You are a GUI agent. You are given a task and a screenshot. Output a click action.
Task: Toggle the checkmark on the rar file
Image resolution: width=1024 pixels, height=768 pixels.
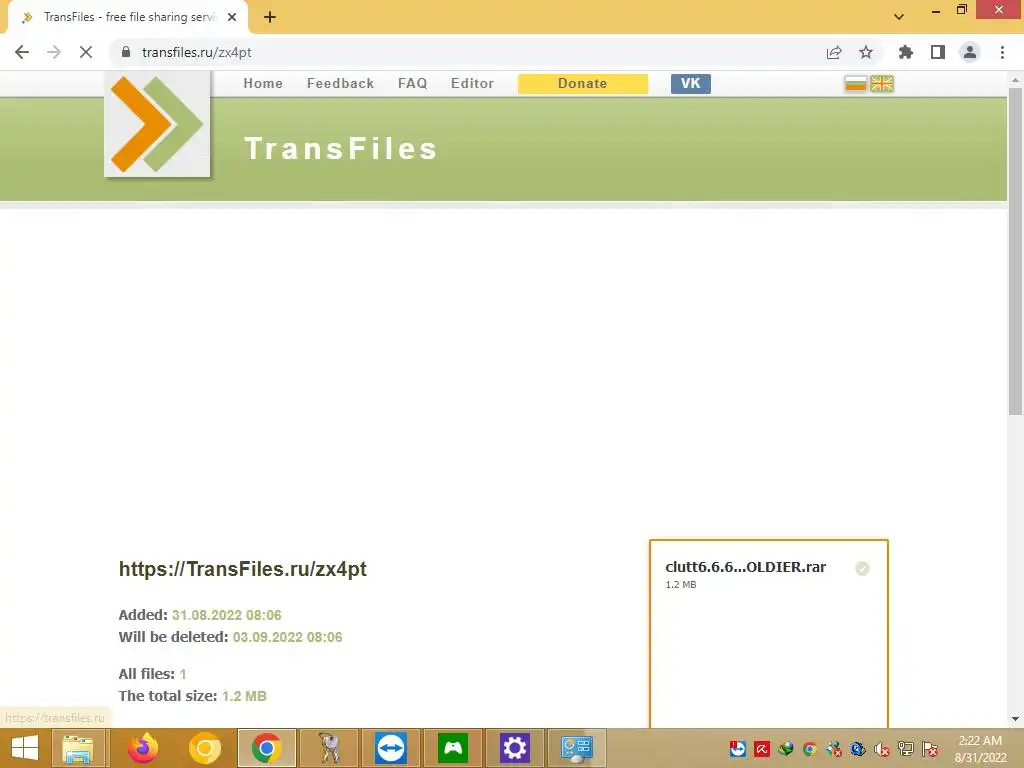[x=862, y=568]
